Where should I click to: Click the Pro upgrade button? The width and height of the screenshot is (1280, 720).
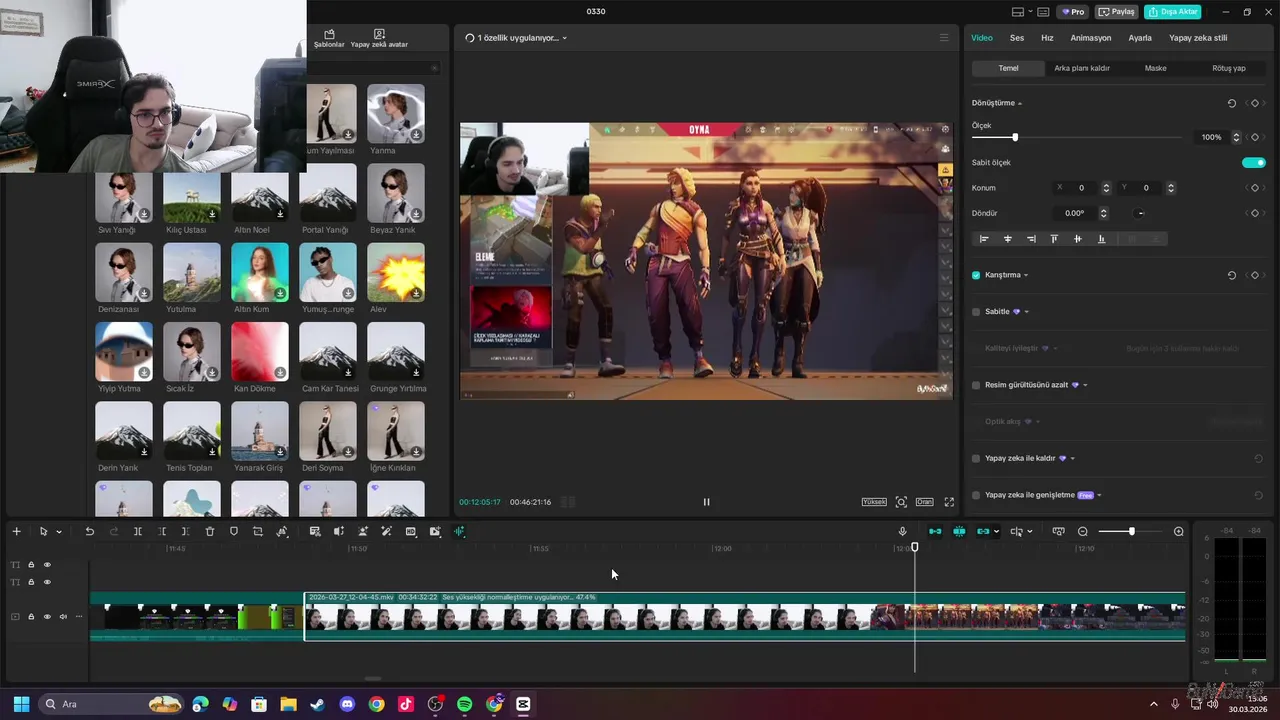1074,12
